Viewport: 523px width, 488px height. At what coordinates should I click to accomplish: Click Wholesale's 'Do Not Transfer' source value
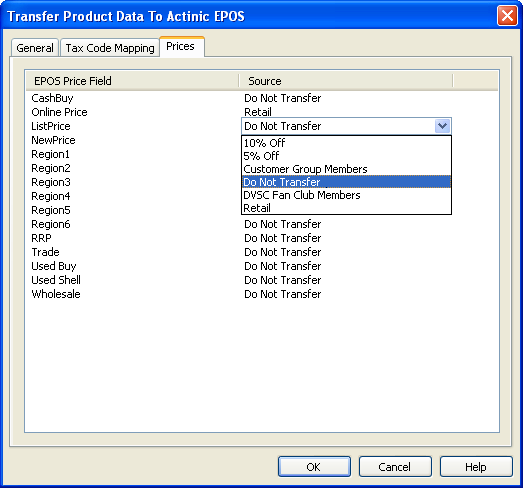[283, 294]
